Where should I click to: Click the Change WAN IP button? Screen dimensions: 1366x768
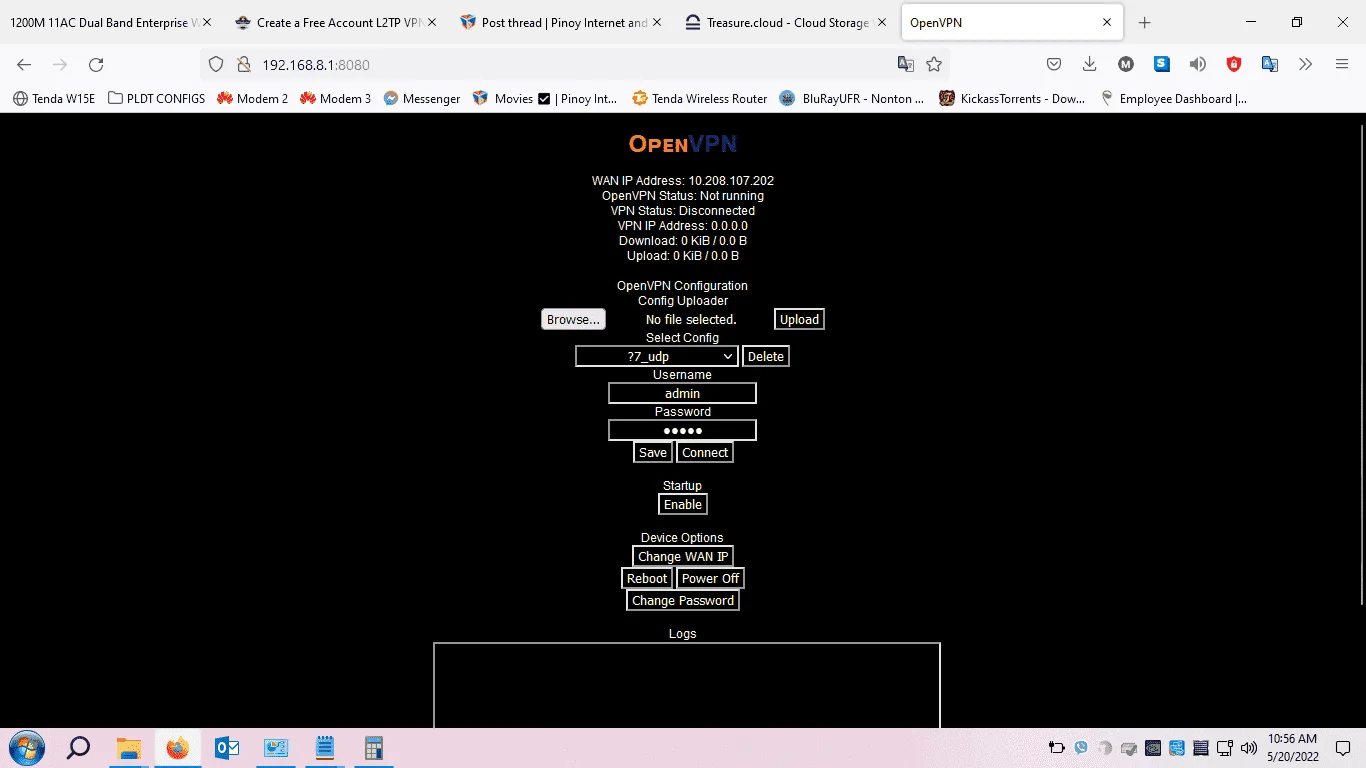point(683,556)
